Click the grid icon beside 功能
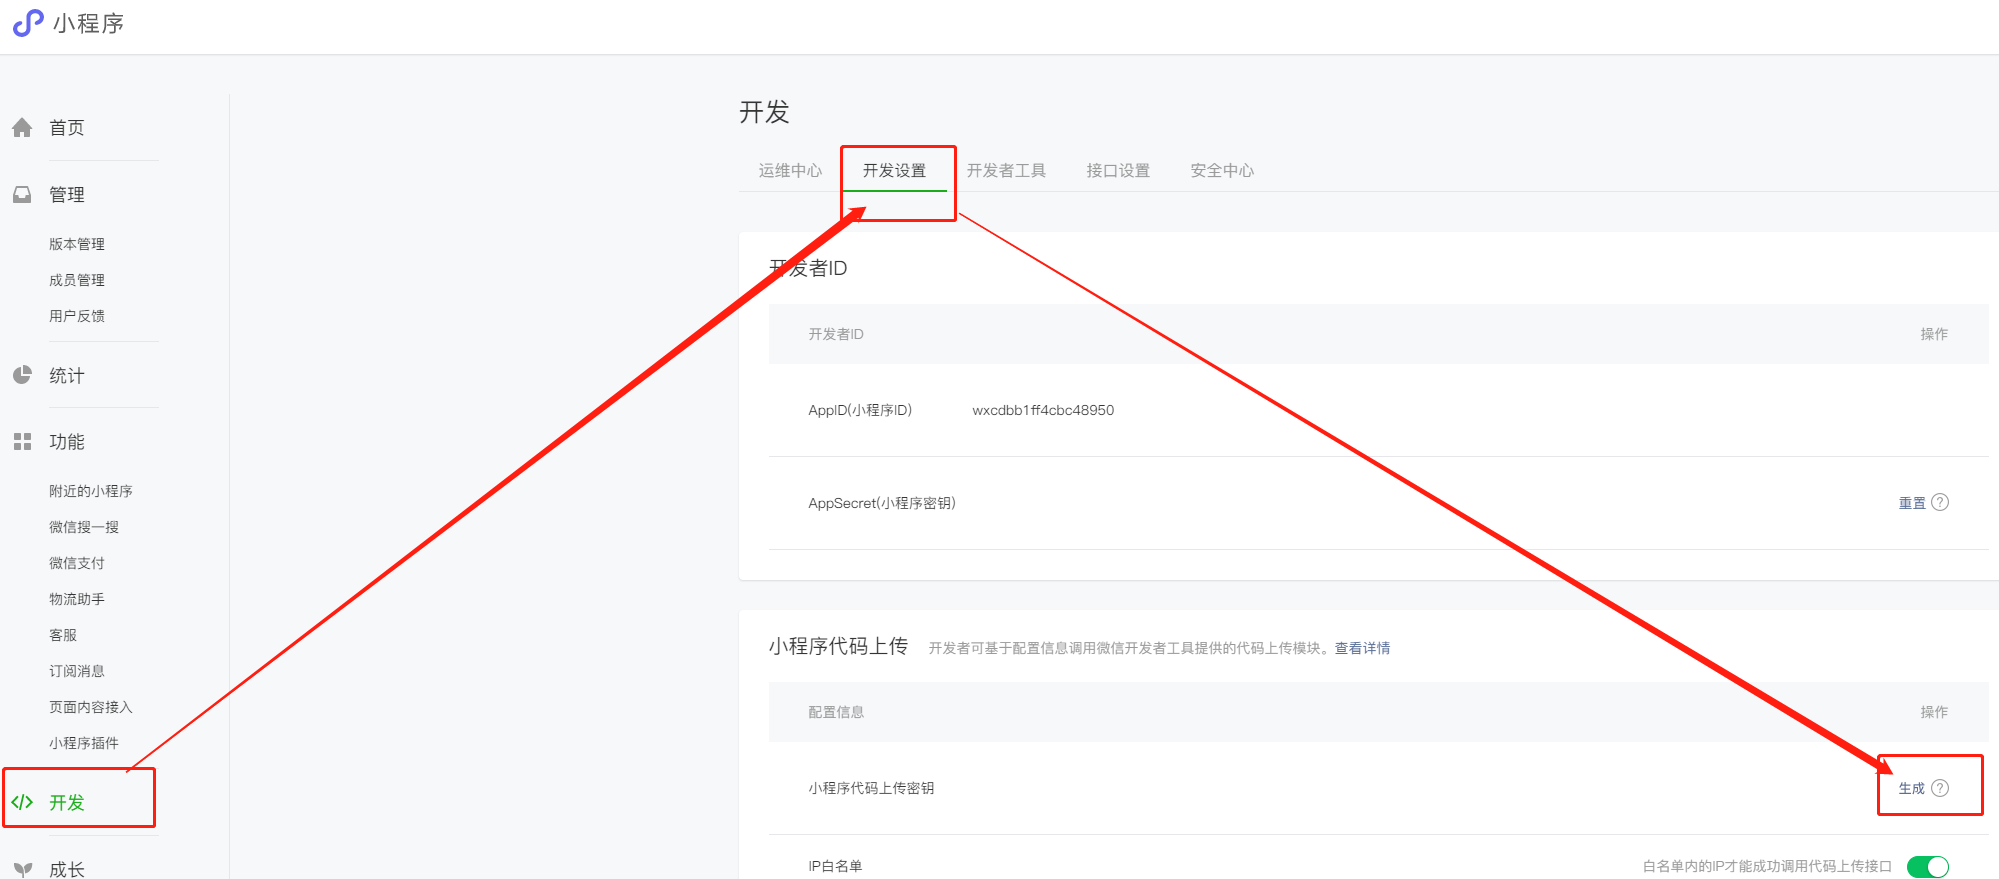Screen dimensions: 1999x879 pos(22,442)
